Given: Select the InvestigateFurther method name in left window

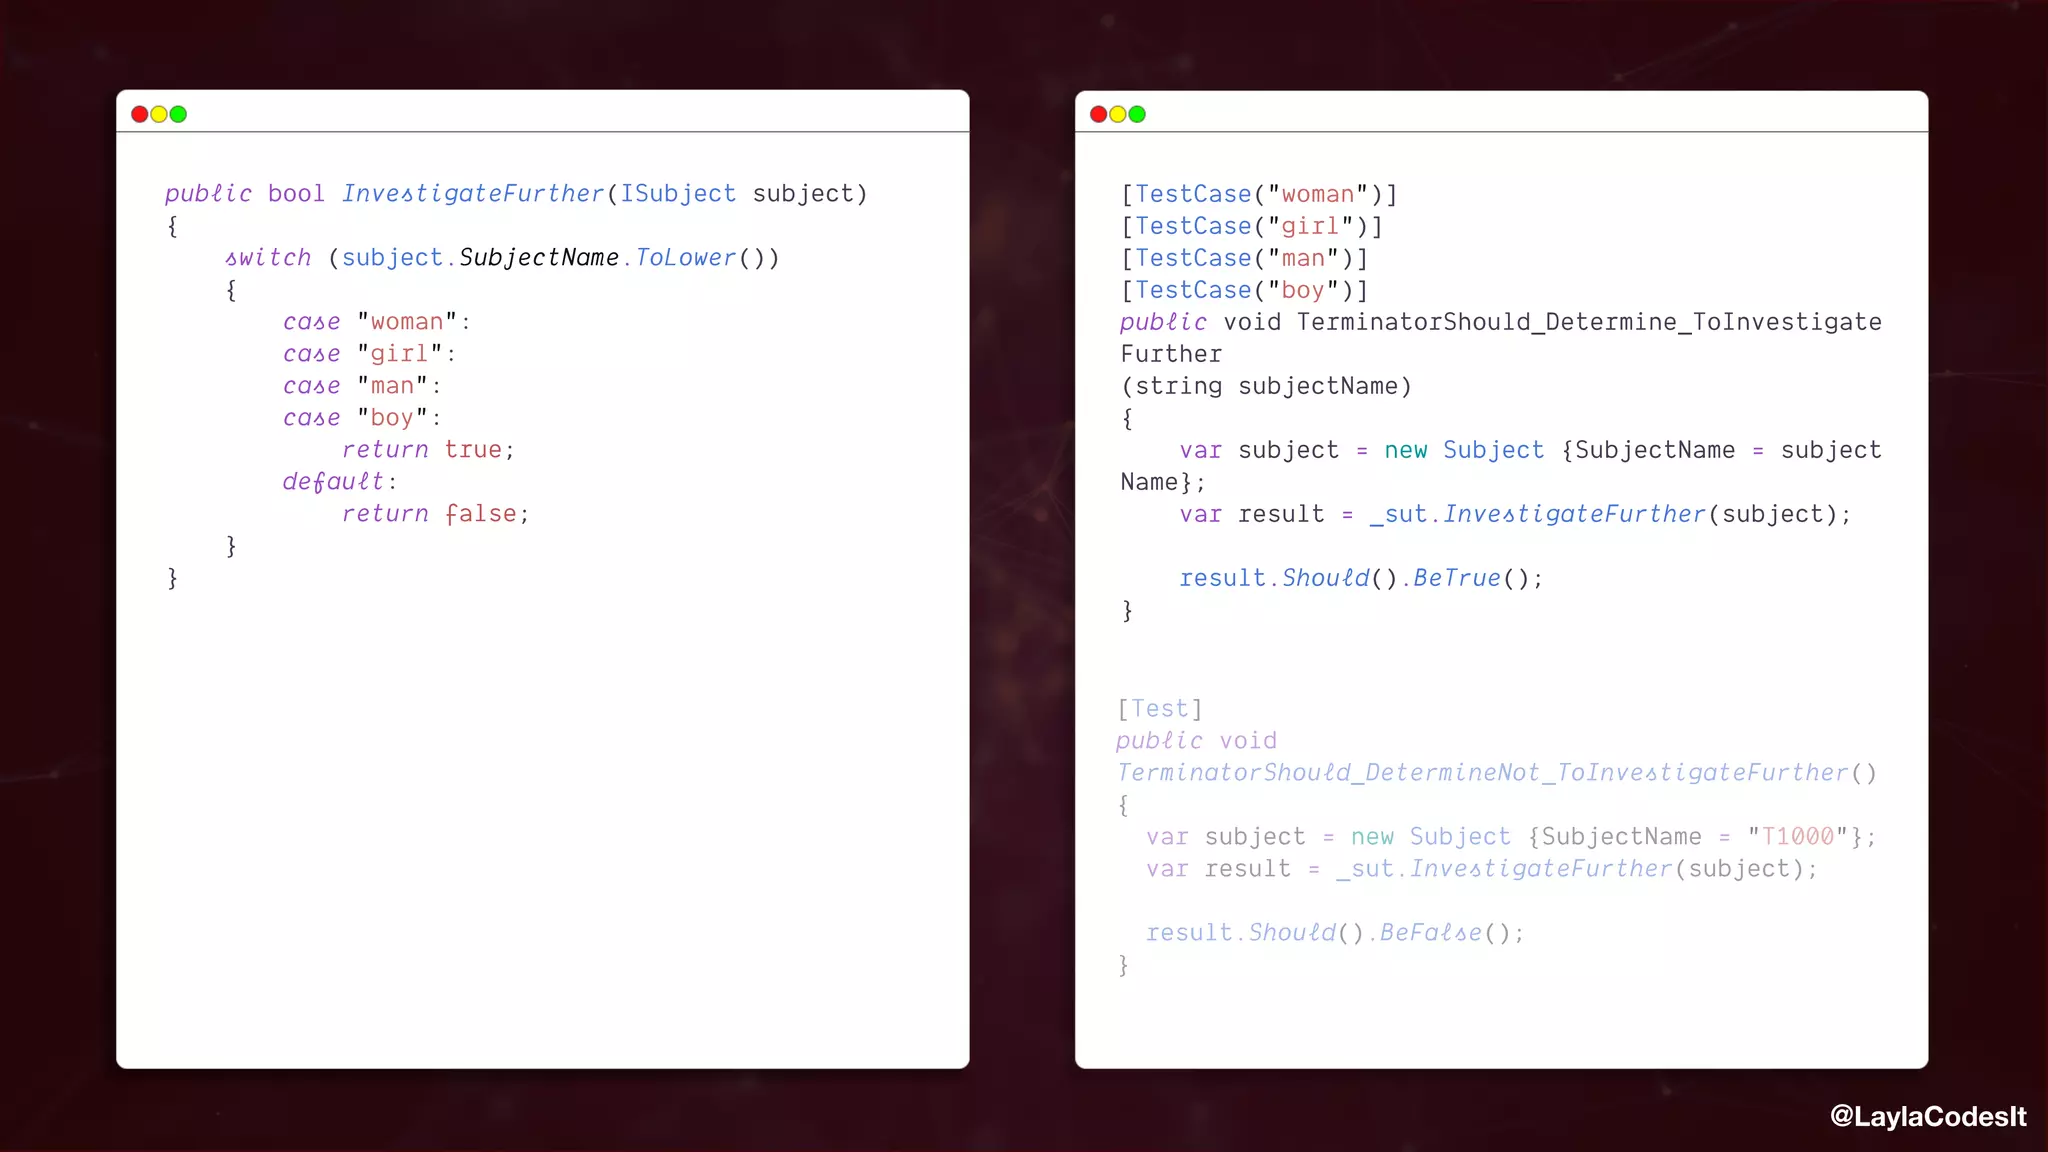Looking at the screenshot, I should point(473,193).
